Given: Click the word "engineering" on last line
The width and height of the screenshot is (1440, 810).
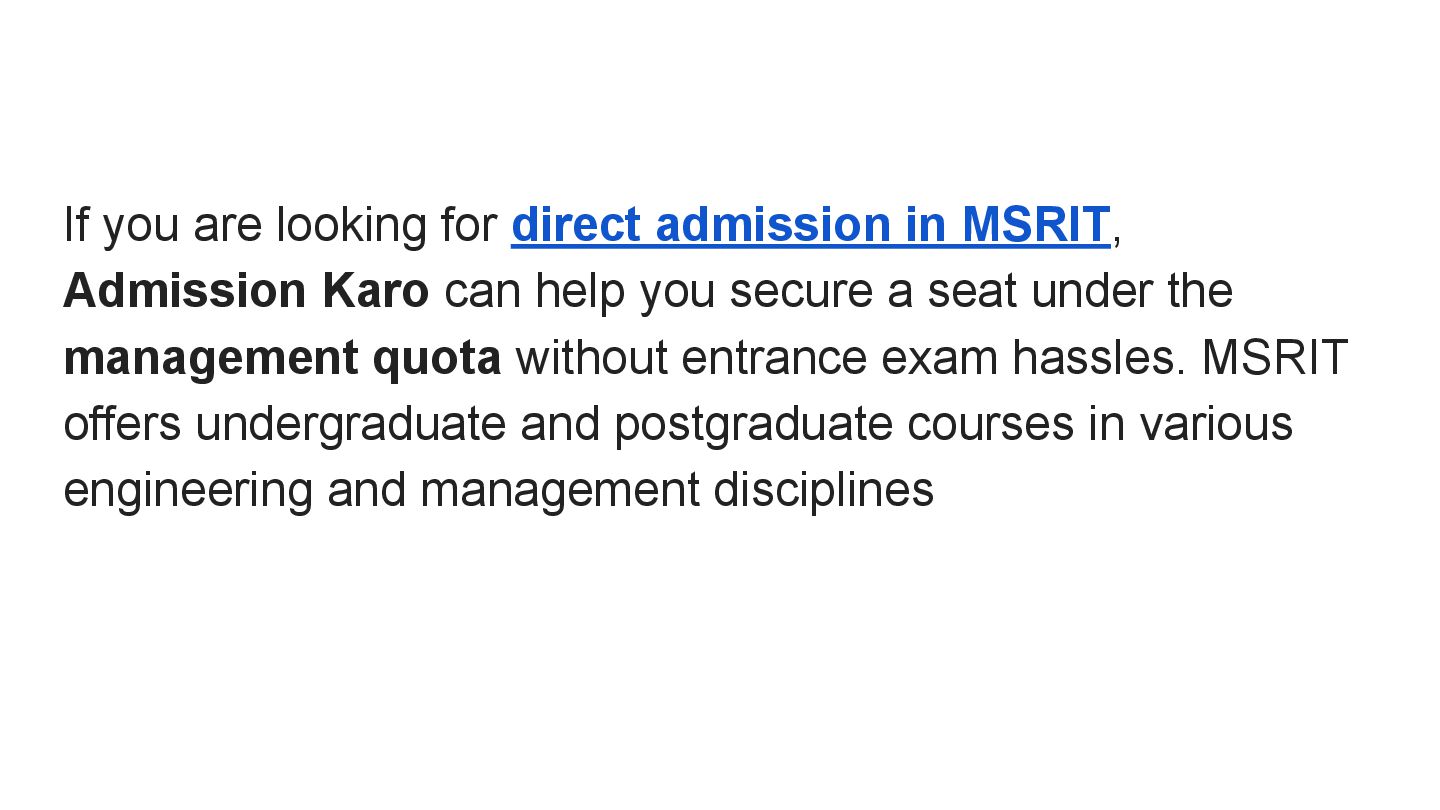Looking at the screenshot, I should 188,491.
